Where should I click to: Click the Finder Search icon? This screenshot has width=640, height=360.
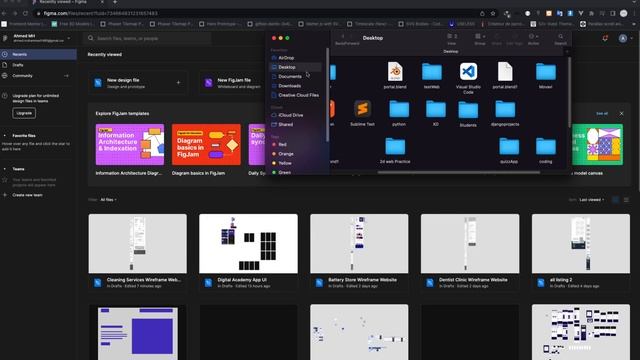point(560,37)
